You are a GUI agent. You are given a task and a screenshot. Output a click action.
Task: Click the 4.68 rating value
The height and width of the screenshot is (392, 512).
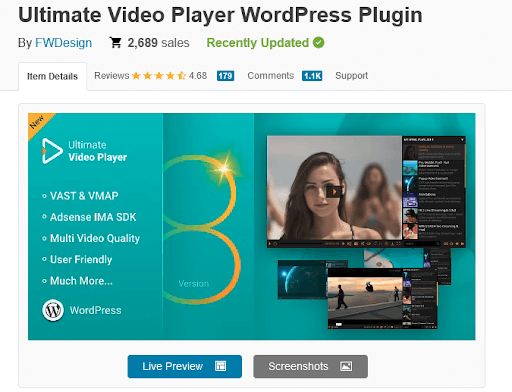tap(198, 76)
